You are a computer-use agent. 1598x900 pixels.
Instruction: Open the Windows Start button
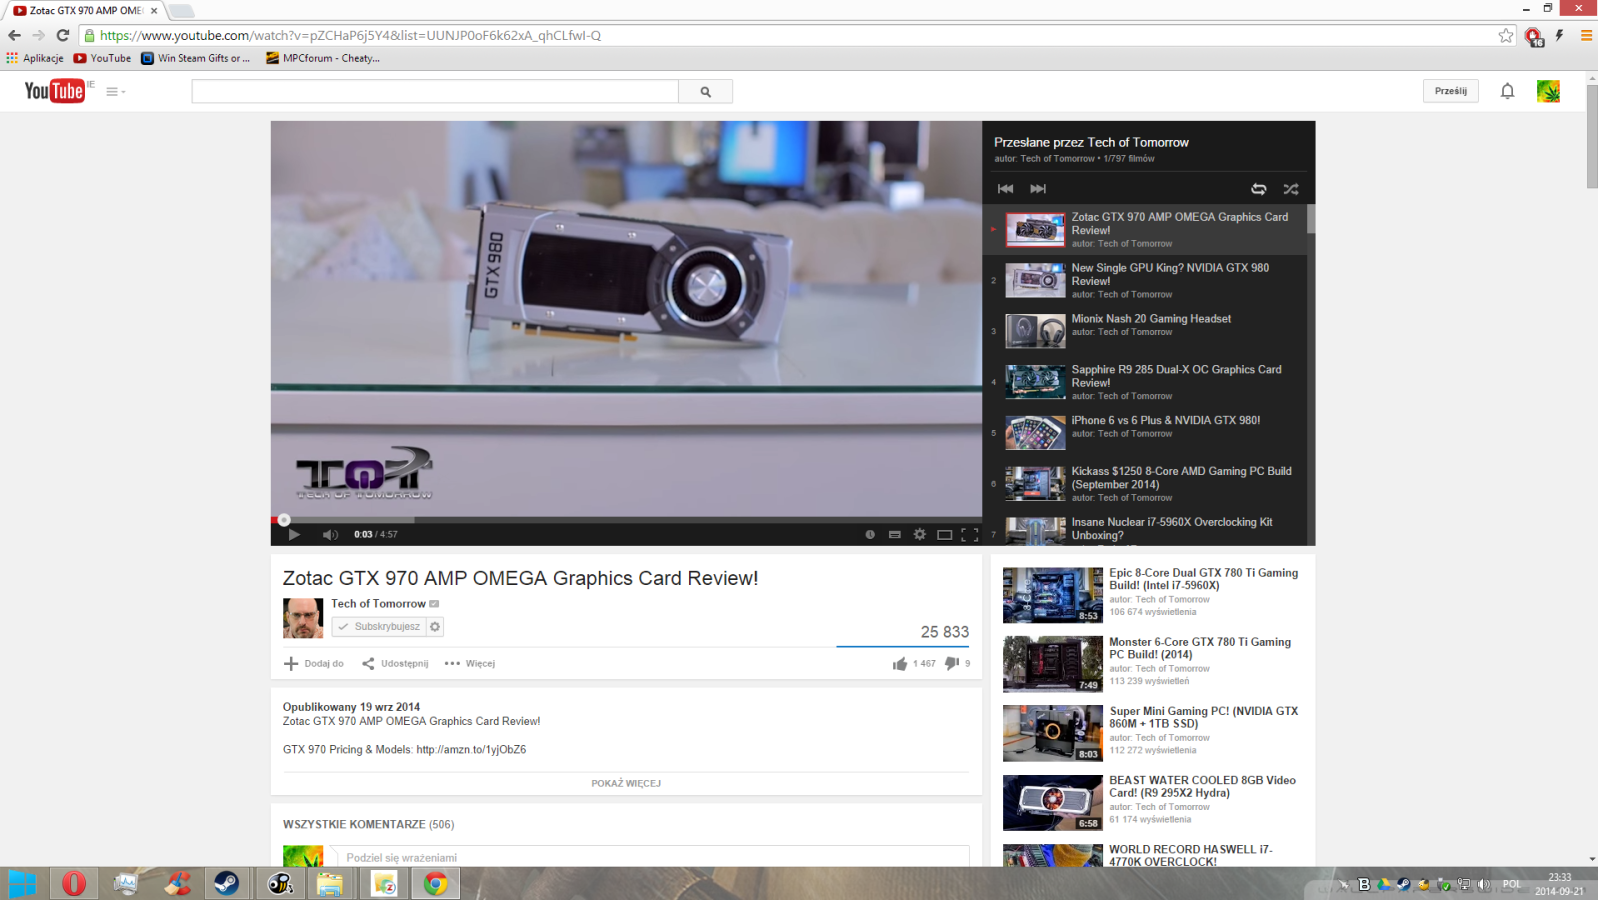22,884
